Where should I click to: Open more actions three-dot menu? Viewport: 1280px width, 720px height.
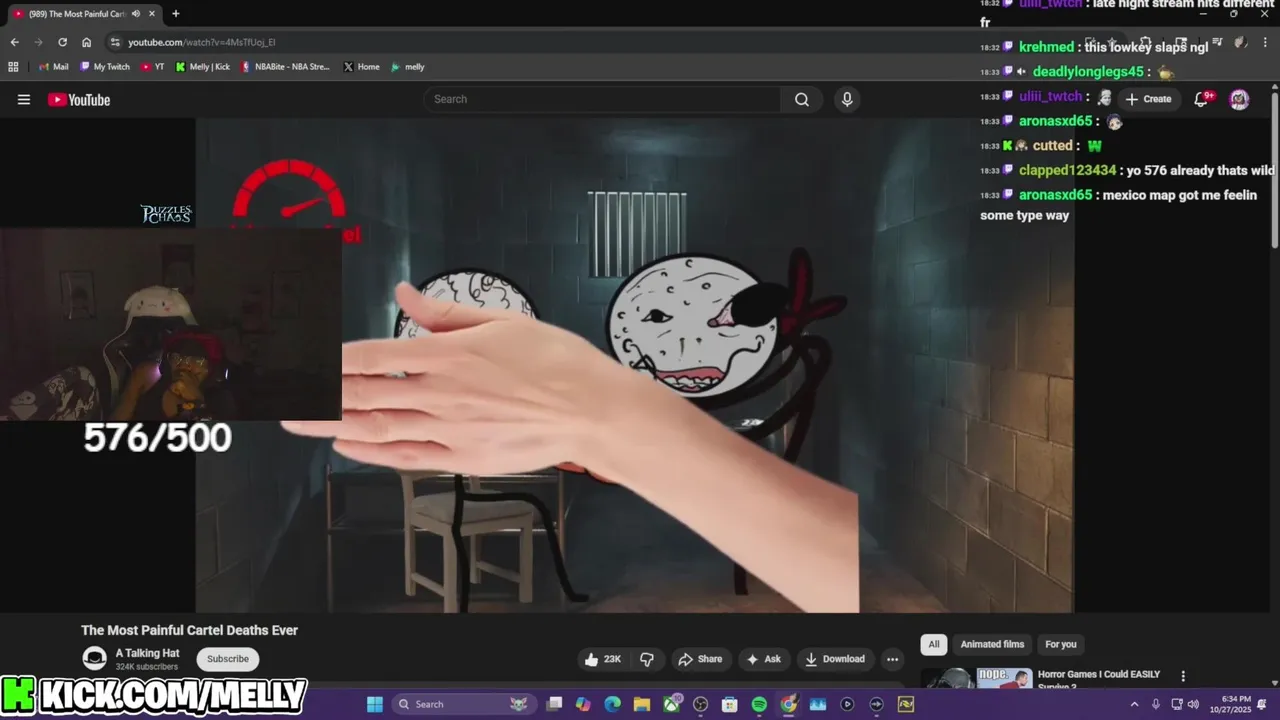click(892, 659)
